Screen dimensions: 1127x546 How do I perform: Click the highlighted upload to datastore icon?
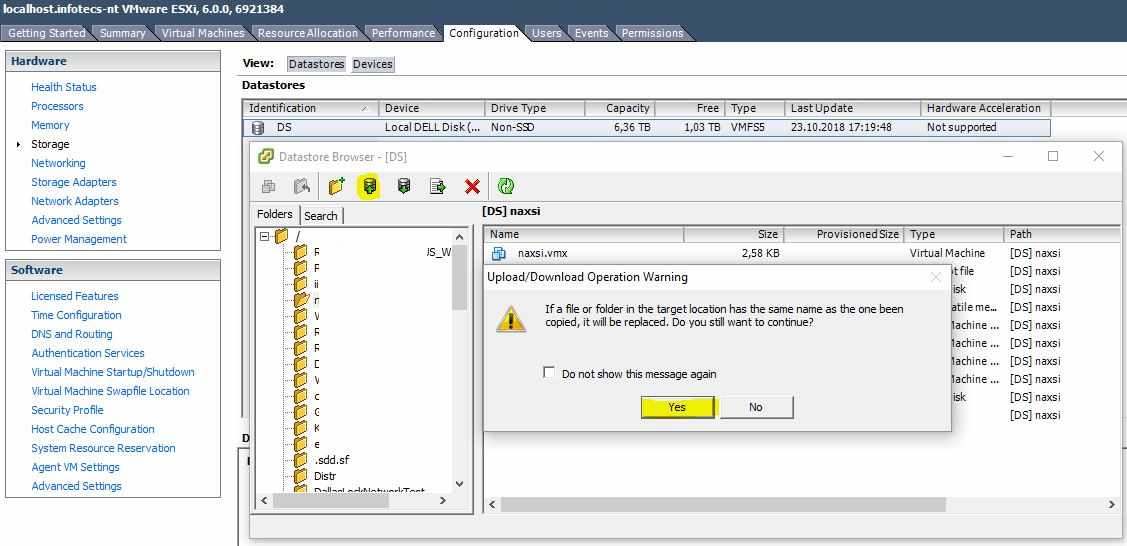369,186
